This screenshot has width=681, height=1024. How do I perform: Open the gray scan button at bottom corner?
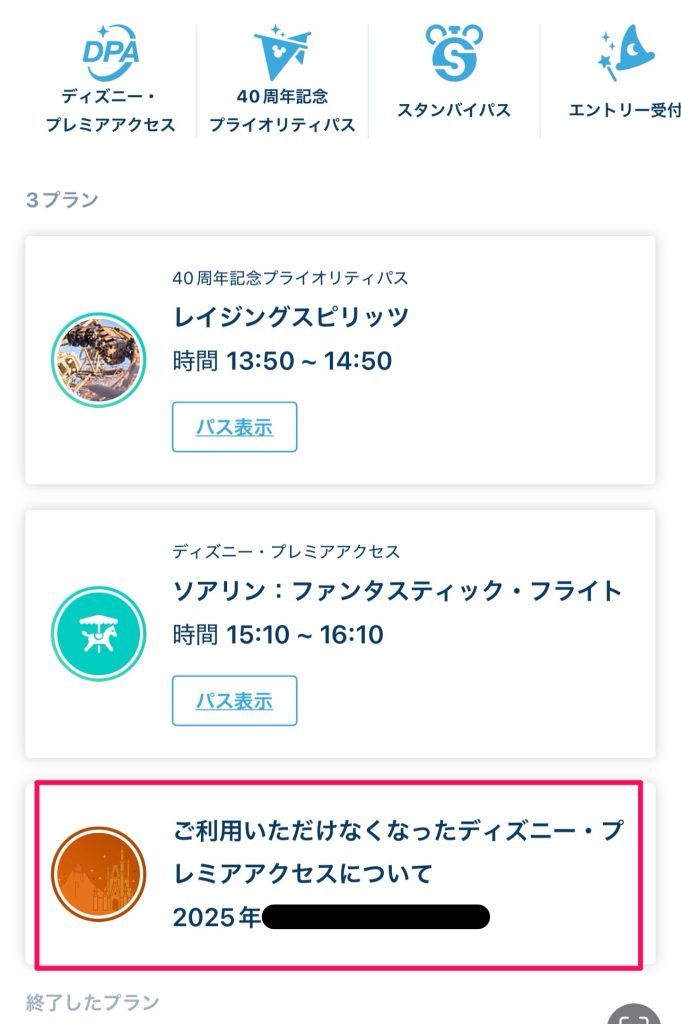pyautogui.click(x=633, y=1014)
